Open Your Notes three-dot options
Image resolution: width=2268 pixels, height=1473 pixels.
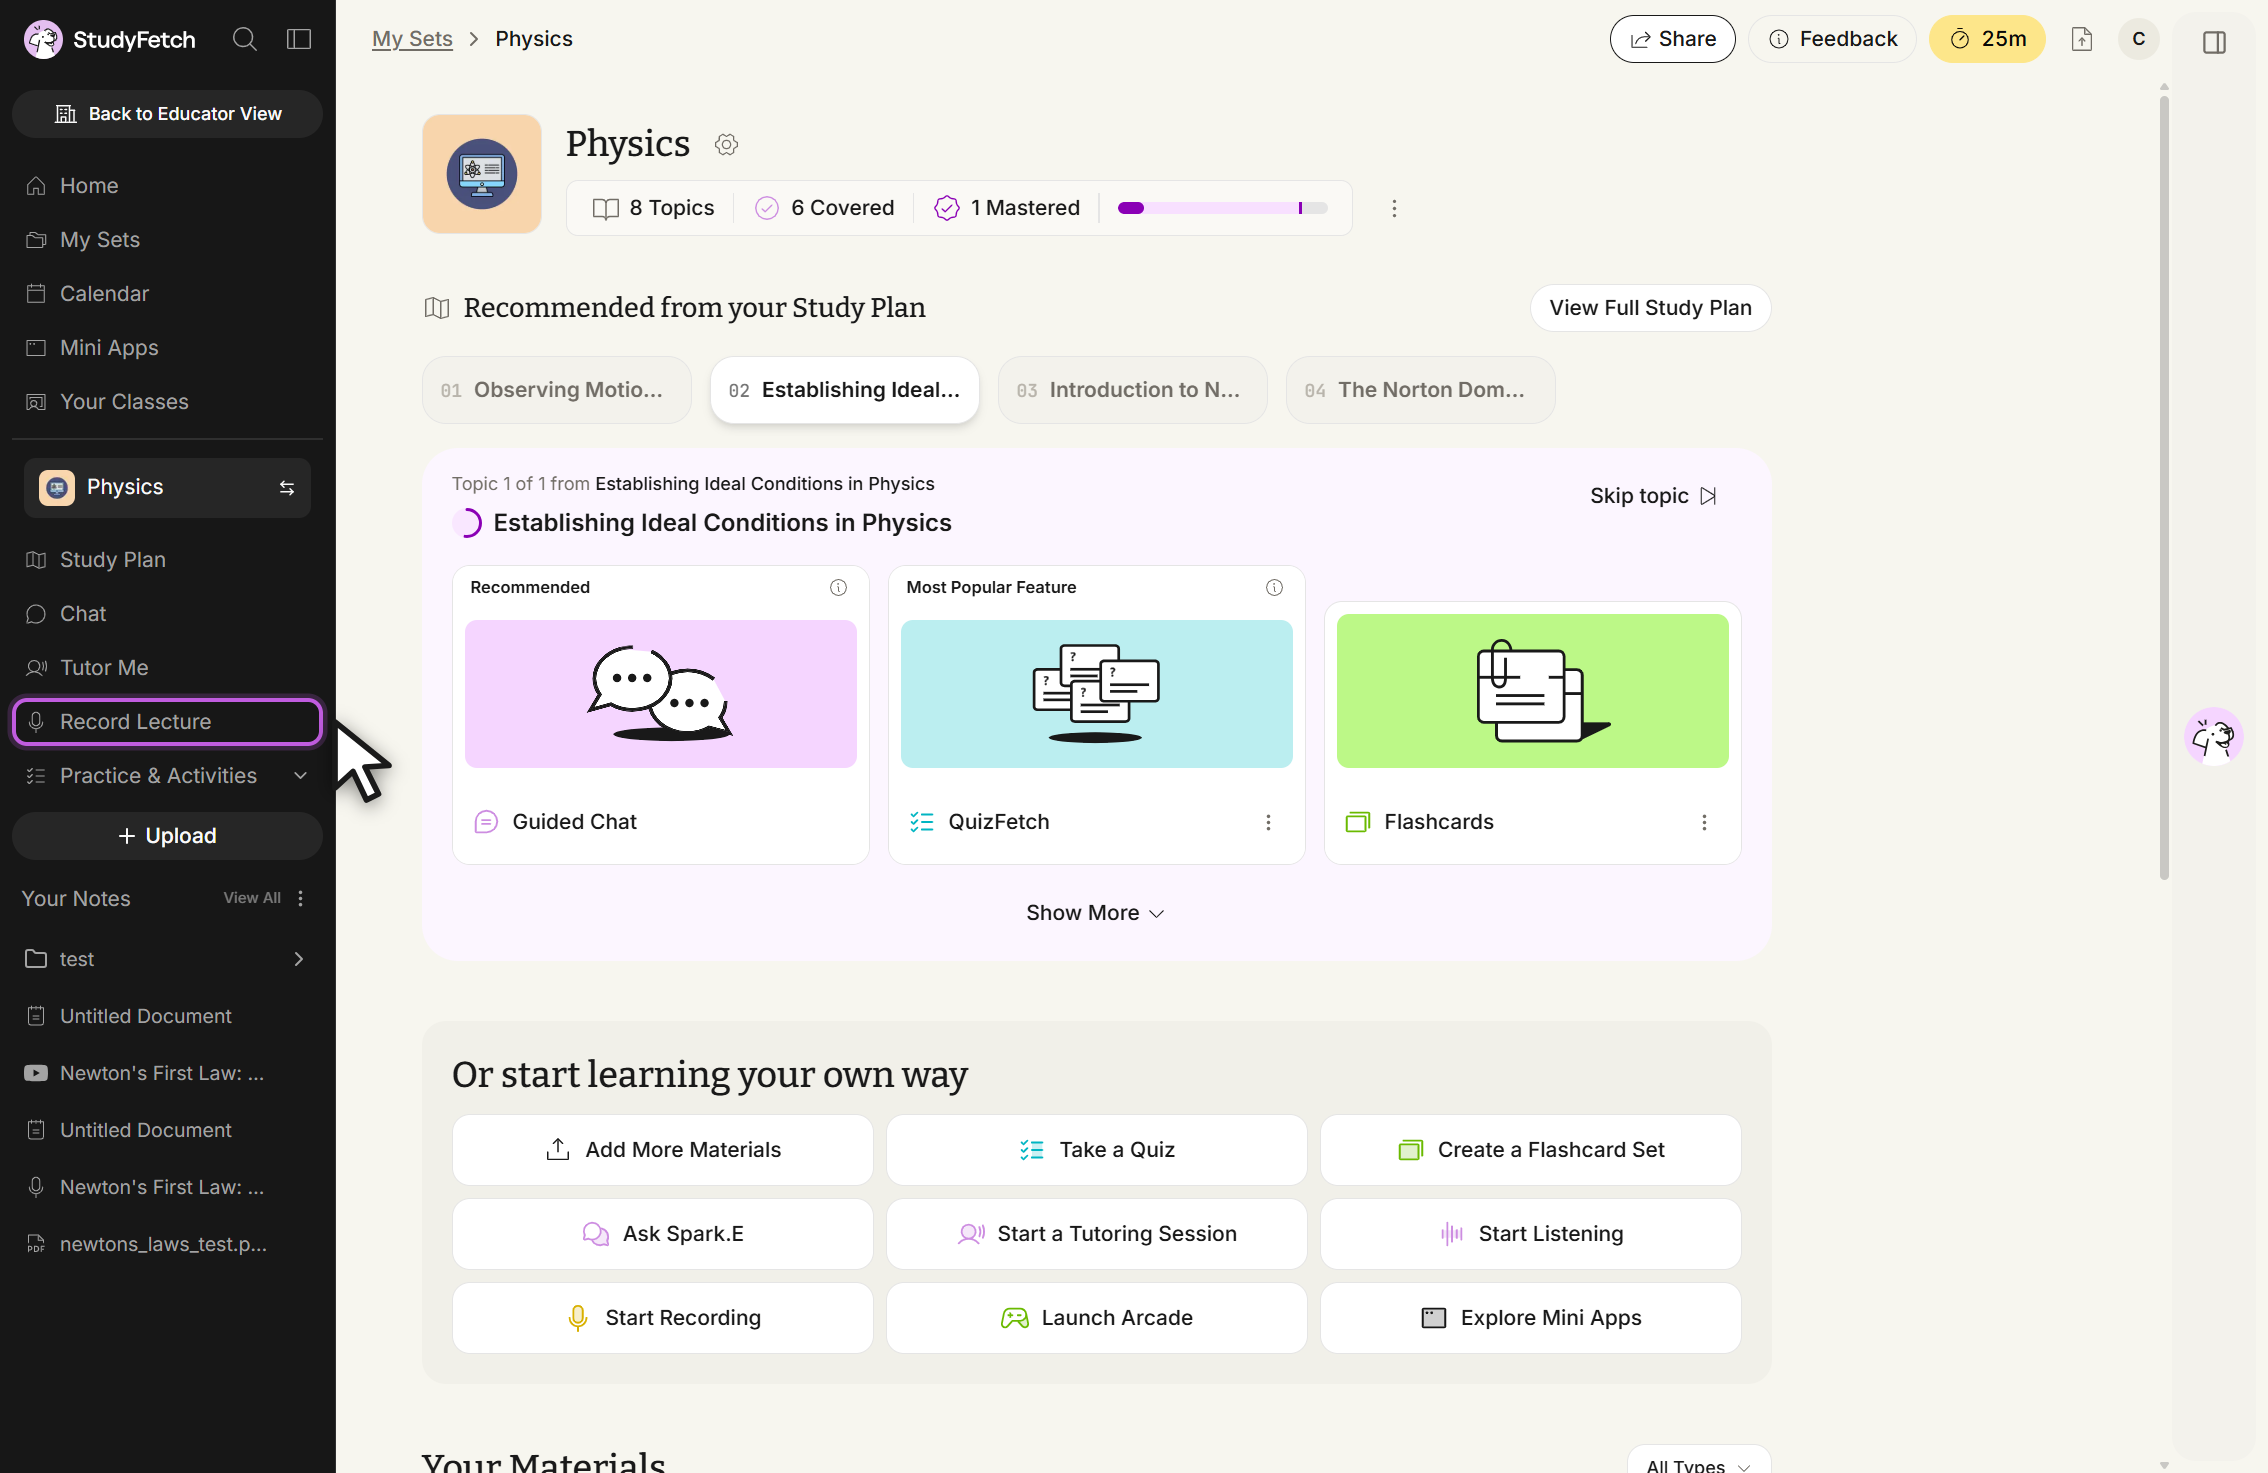[x=300, y=898]
